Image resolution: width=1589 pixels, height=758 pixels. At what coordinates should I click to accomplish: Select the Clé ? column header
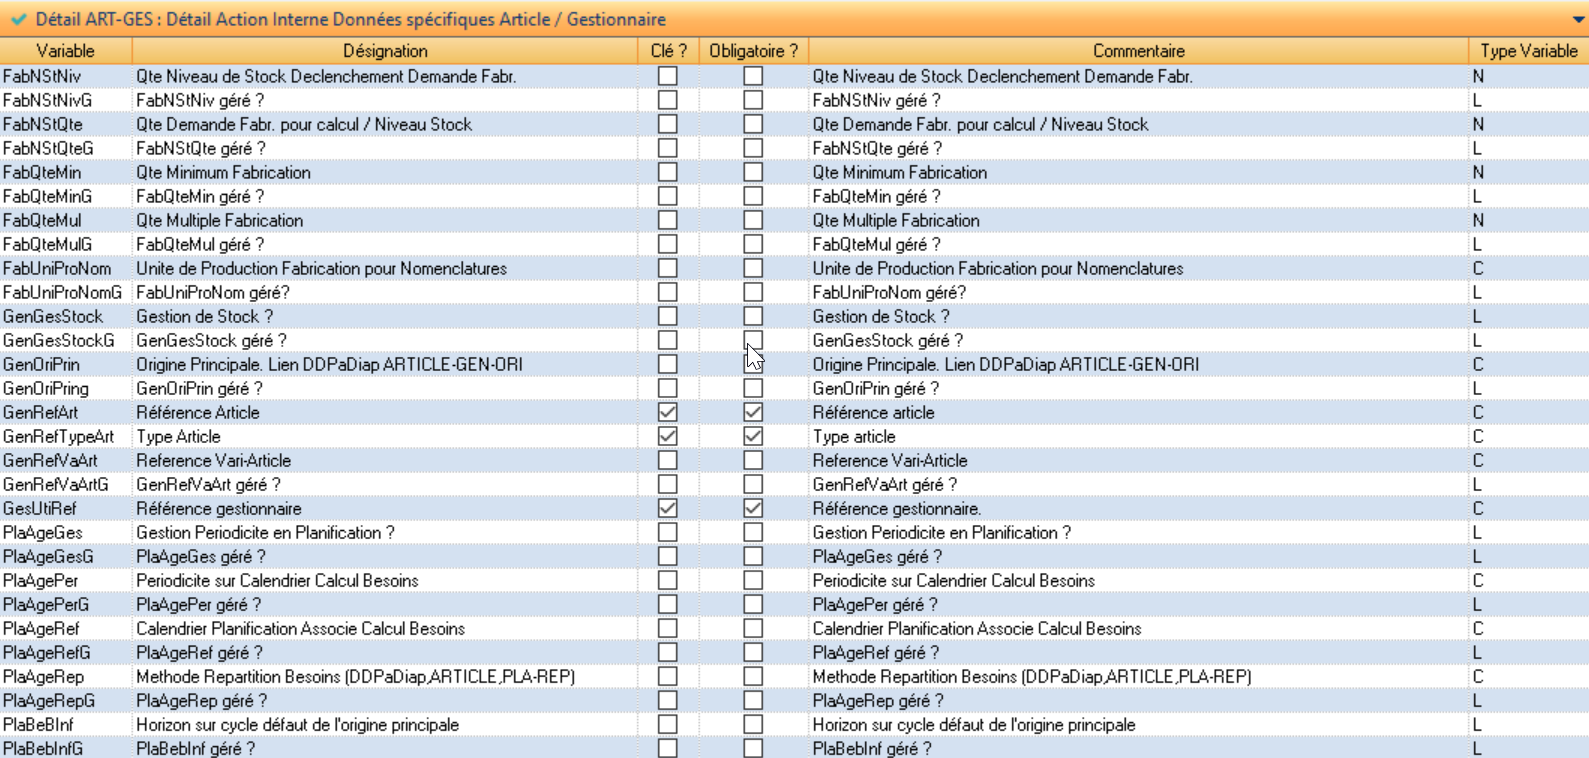coord(668,51)
